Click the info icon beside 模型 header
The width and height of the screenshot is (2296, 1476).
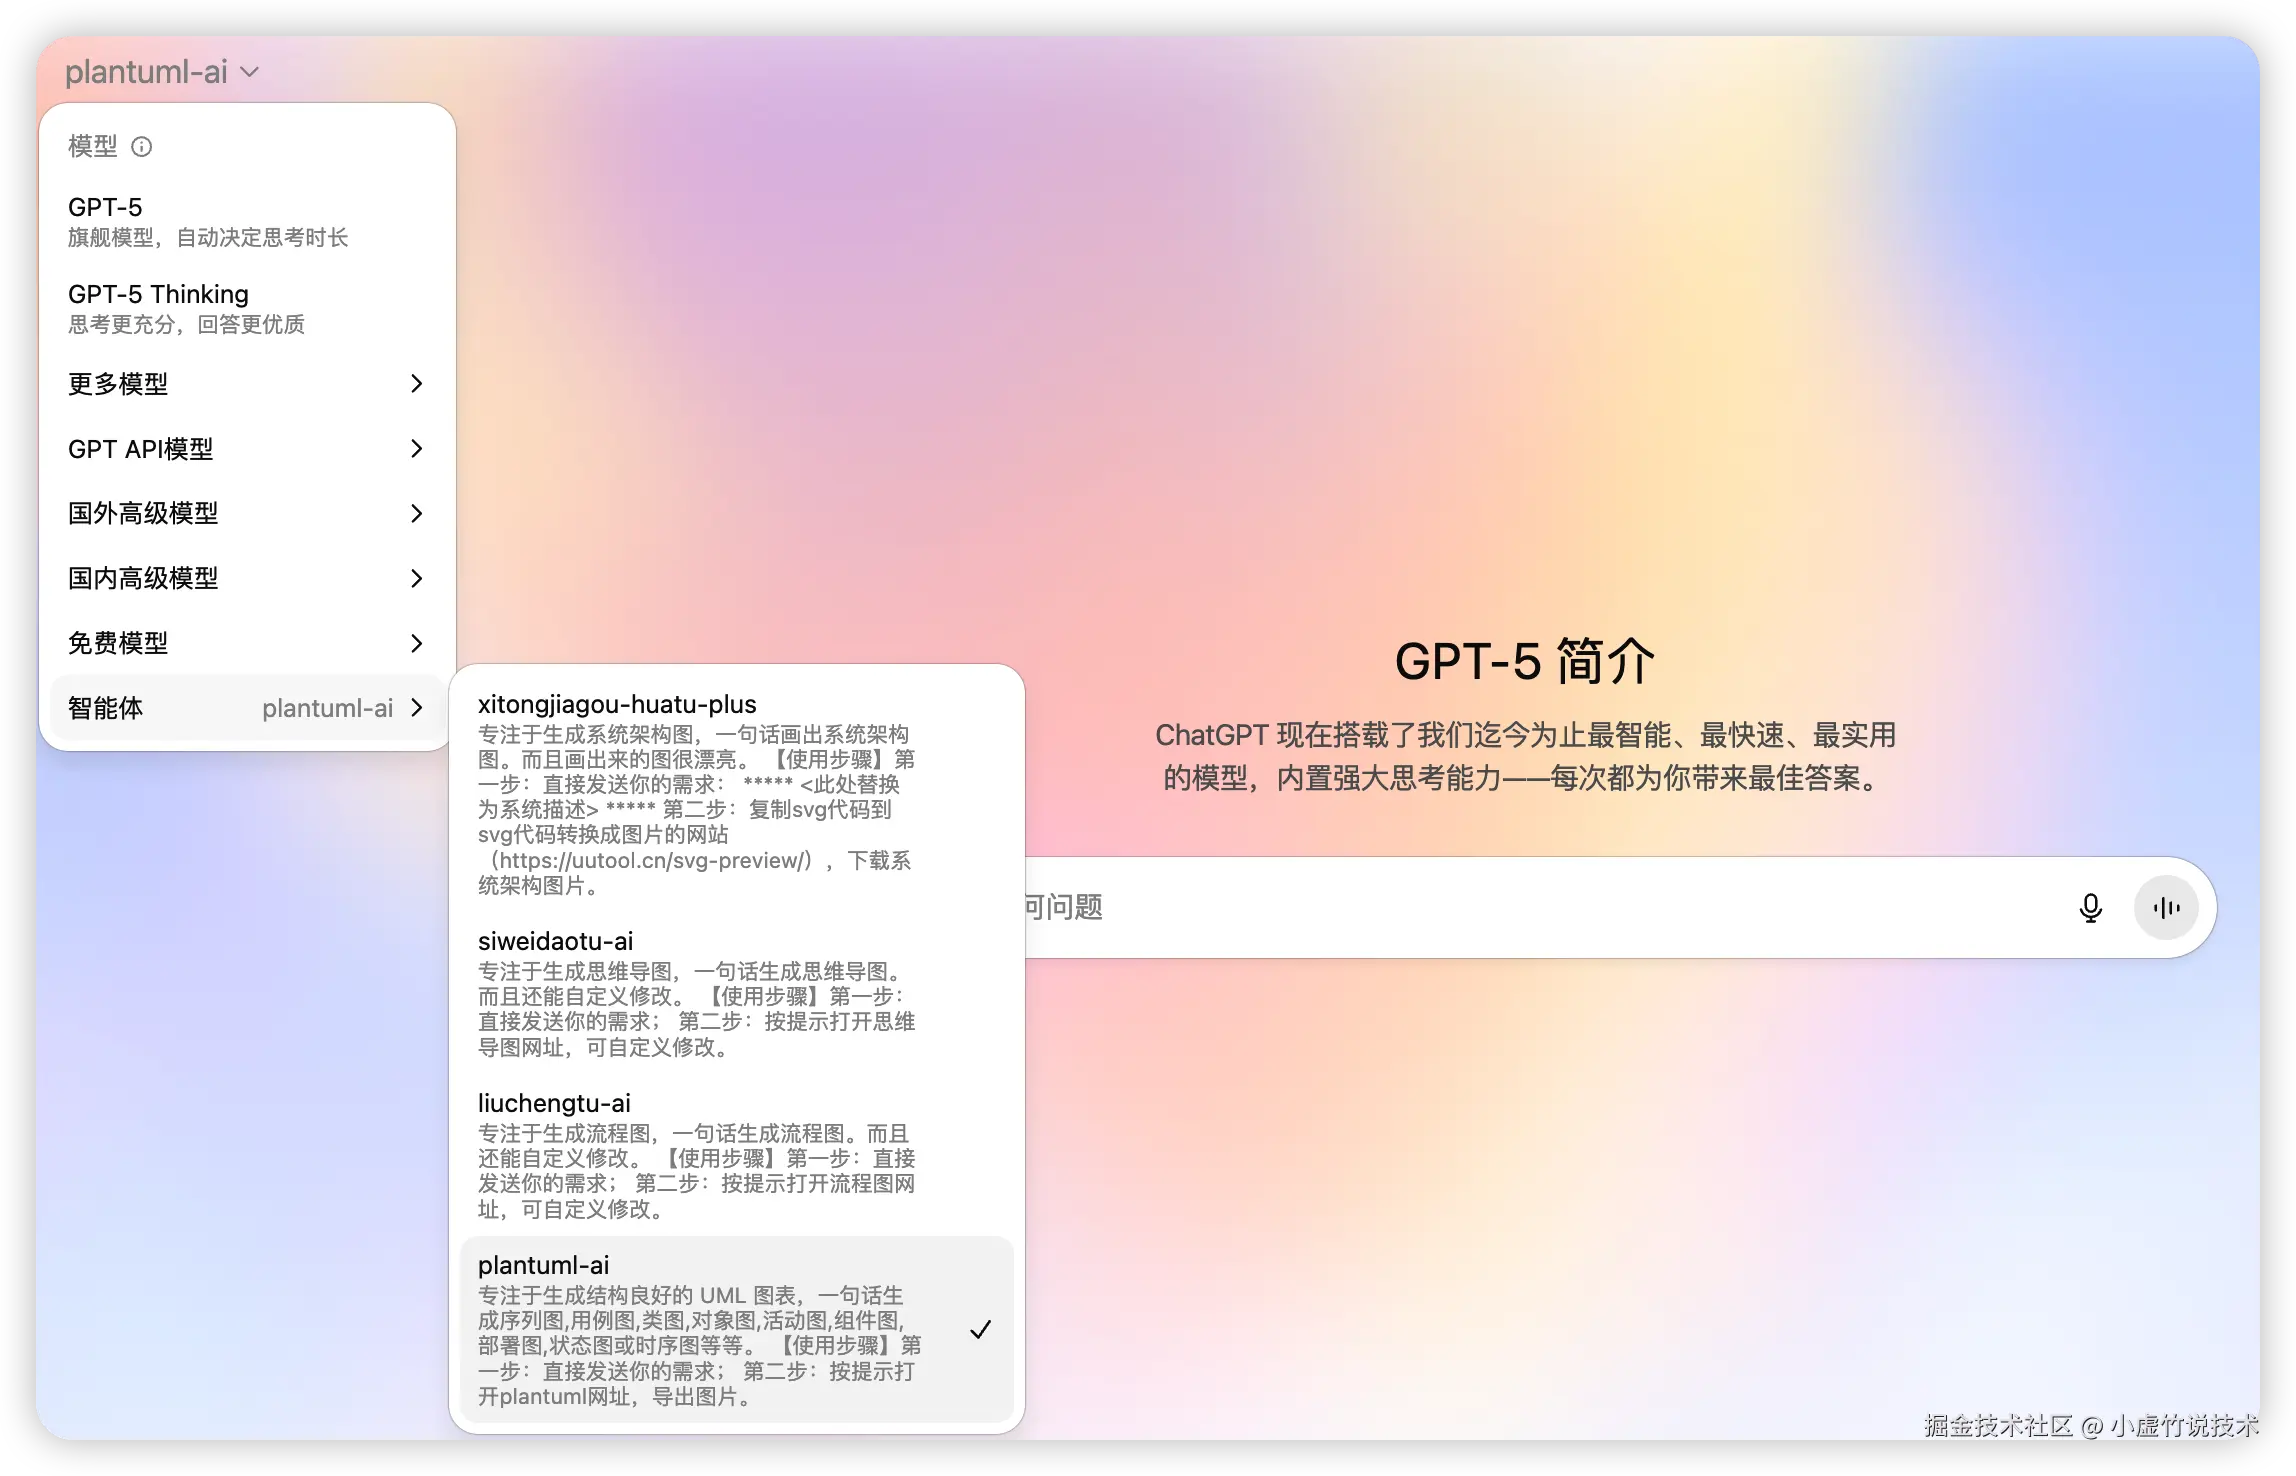[142, 147]
